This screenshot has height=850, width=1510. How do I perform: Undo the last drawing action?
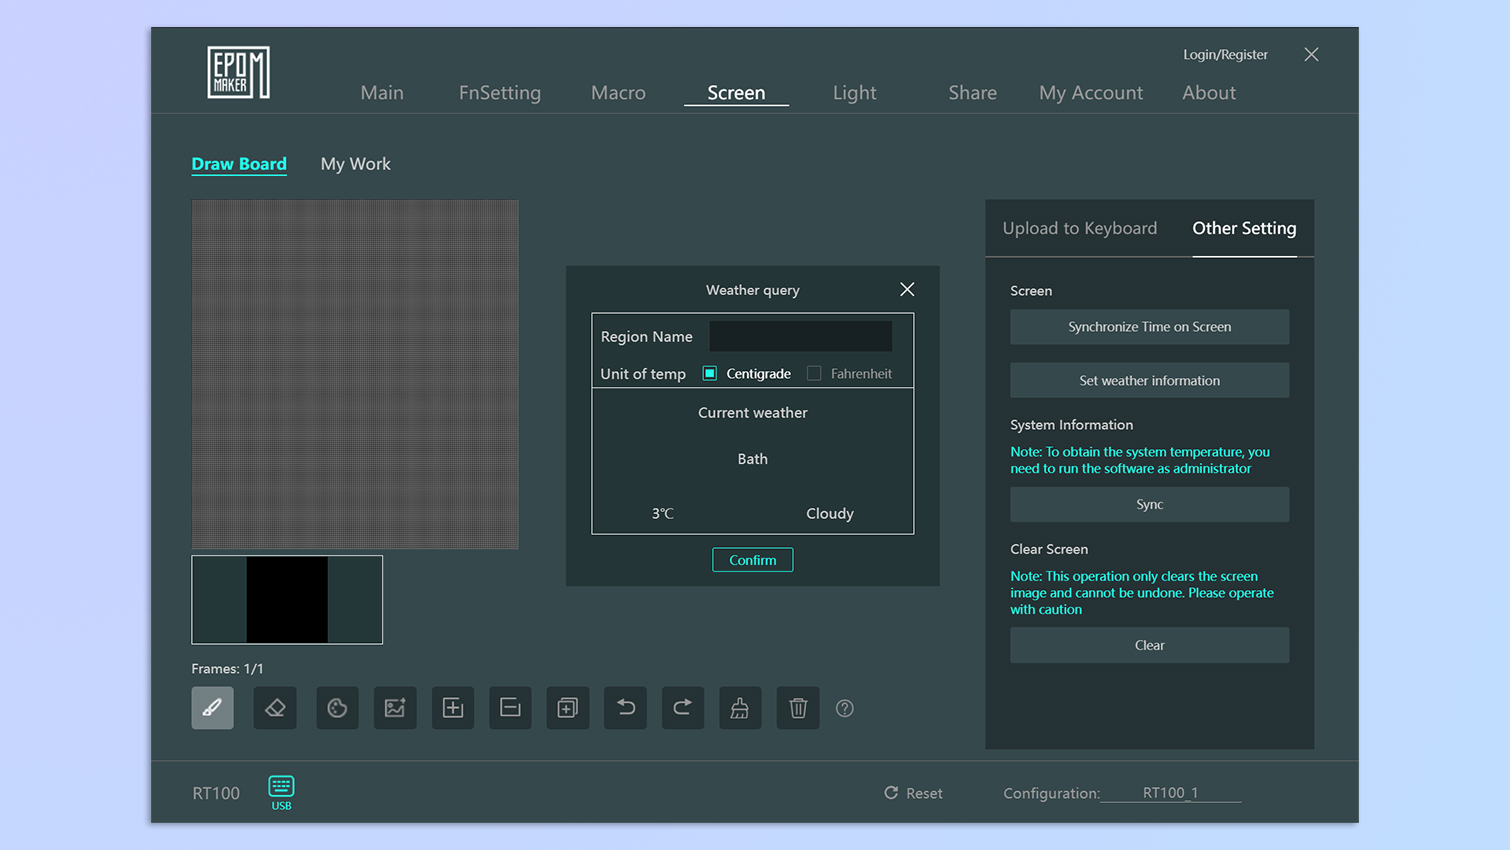[625, 708]
